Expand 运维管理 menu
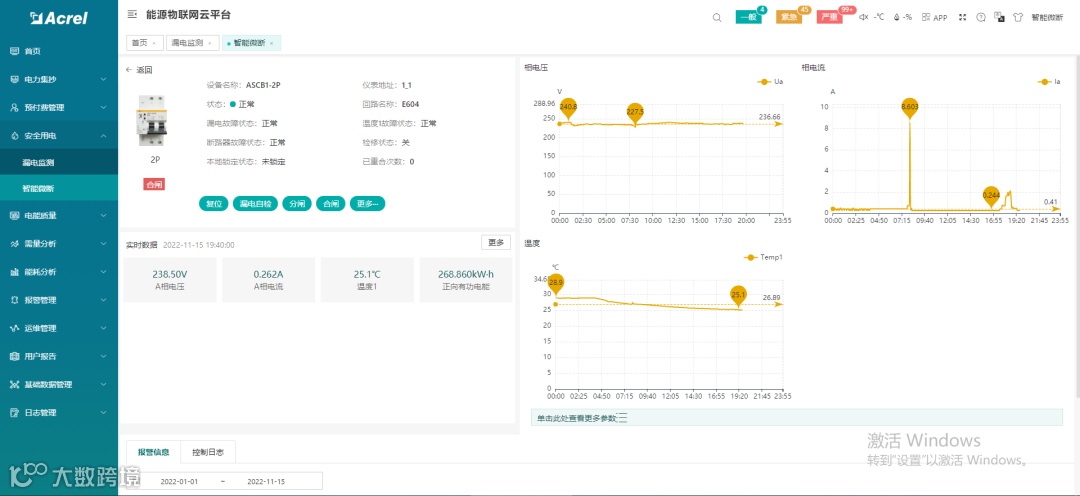The width and height of the screenshot is (1080, 496). [x=59, y=329]
